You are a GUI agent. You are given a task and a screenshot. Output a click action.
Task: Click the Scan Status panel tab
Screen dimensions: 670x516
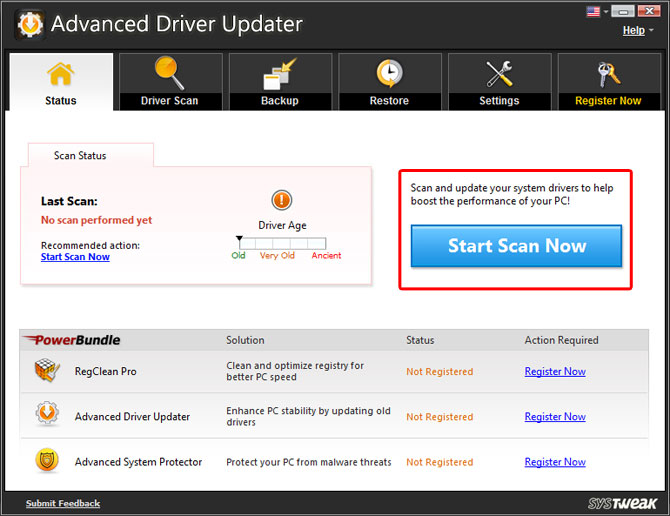(x=91, y=155)
